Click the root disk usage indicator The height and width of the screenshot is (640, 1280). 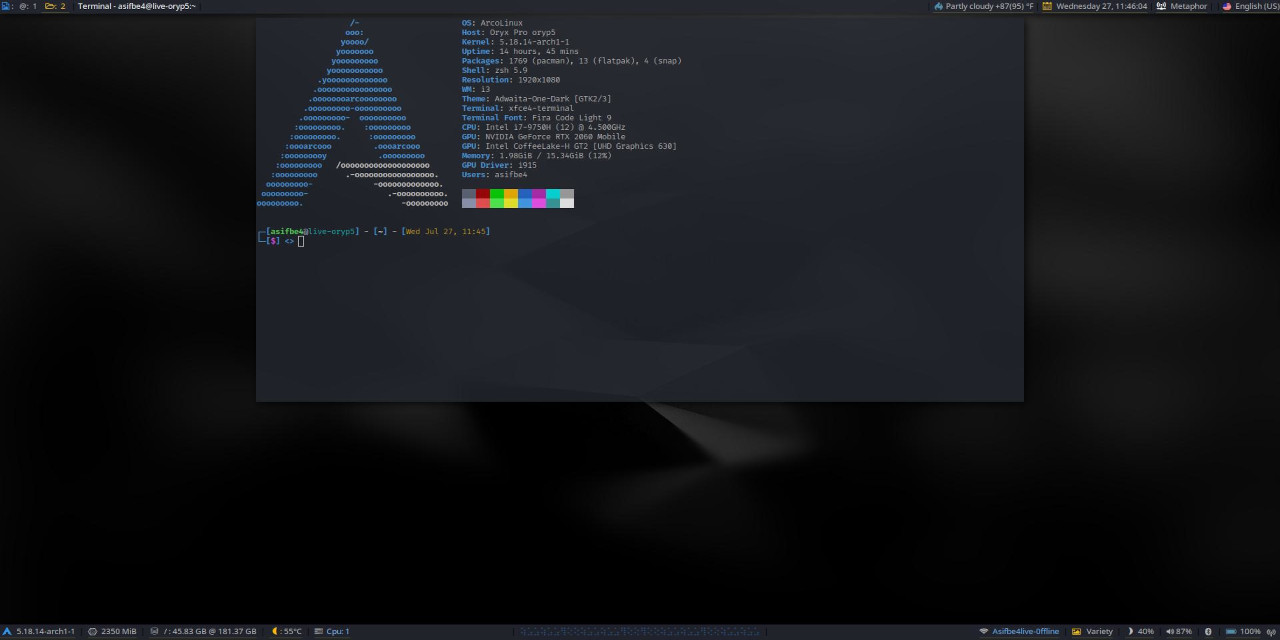[x=203, y=632]
